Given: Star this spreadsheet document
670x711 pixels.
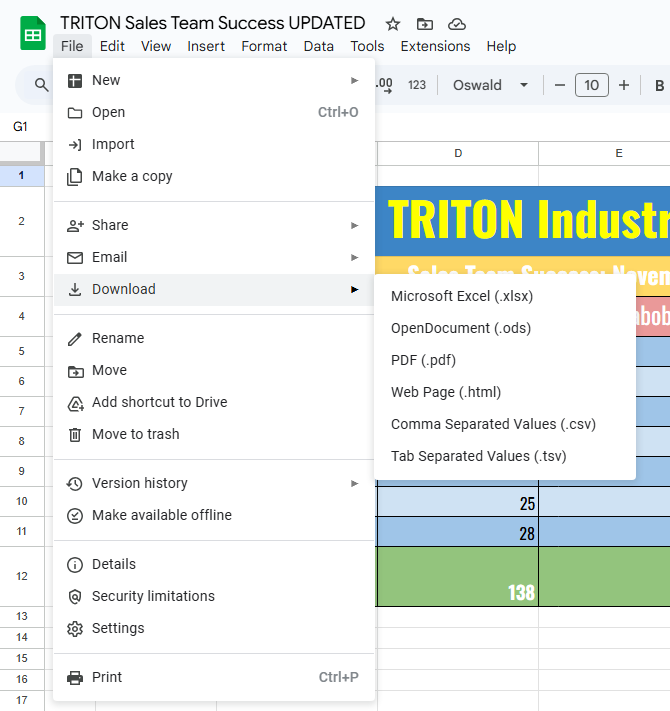Looking at the screenshot, I should (393, 23).
